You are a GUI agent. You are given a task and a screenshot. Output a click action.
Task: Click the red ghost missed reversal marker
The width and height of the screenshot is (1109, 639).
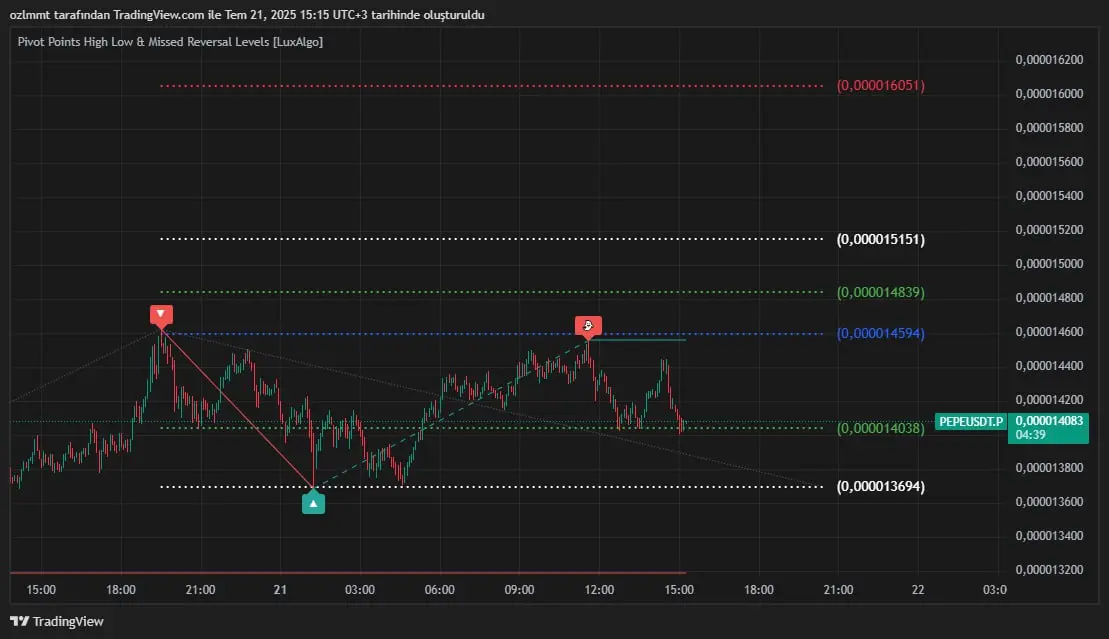[588, 326]
